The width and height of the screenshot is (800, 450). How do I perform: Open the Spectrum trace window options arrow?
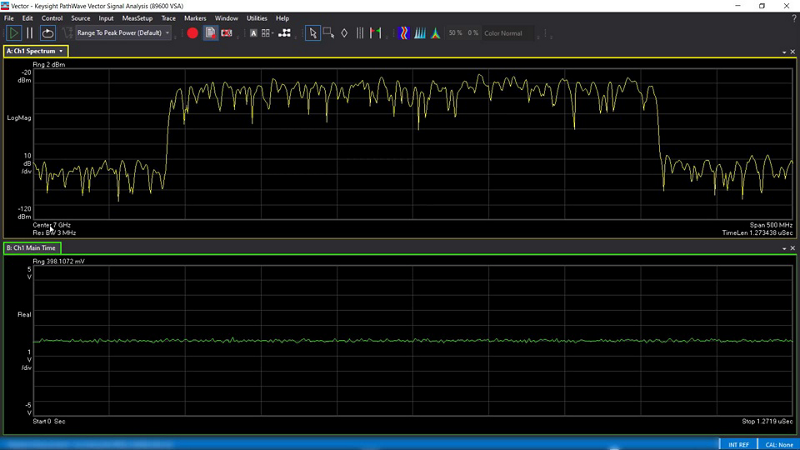784,52
